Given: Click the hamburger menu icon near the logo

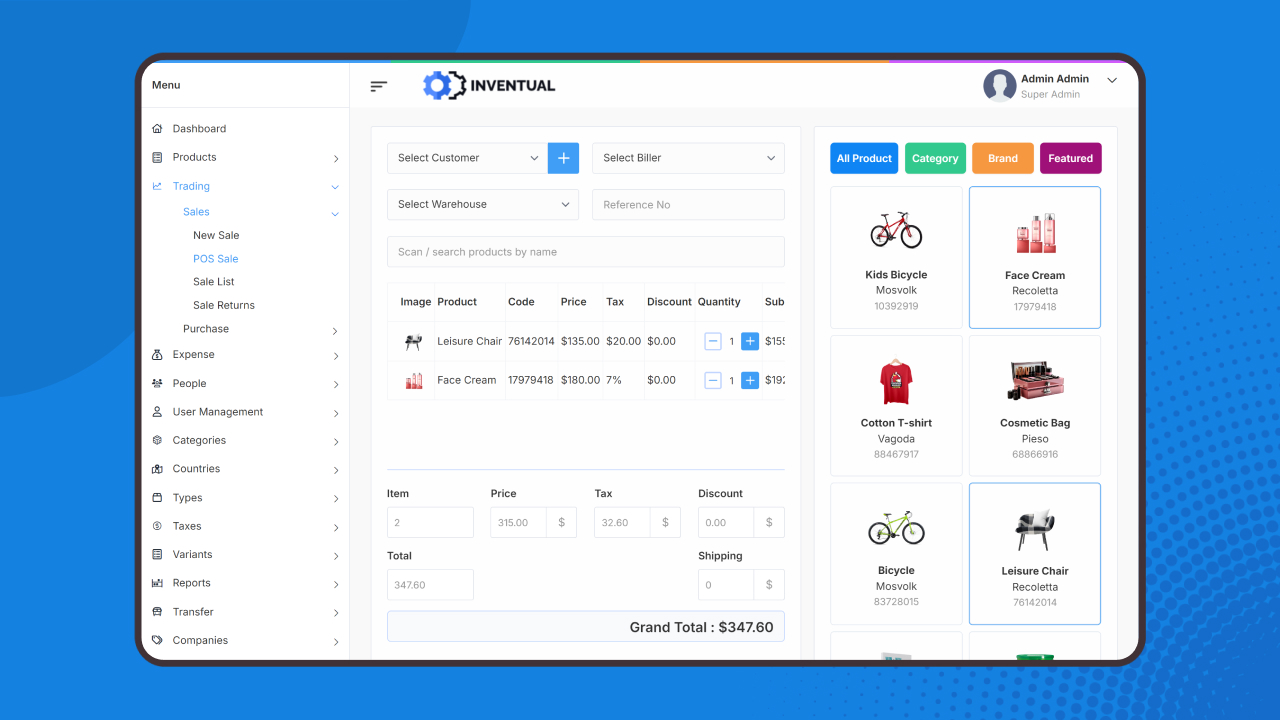Looking at the screenshot, I should pos(378,86).
